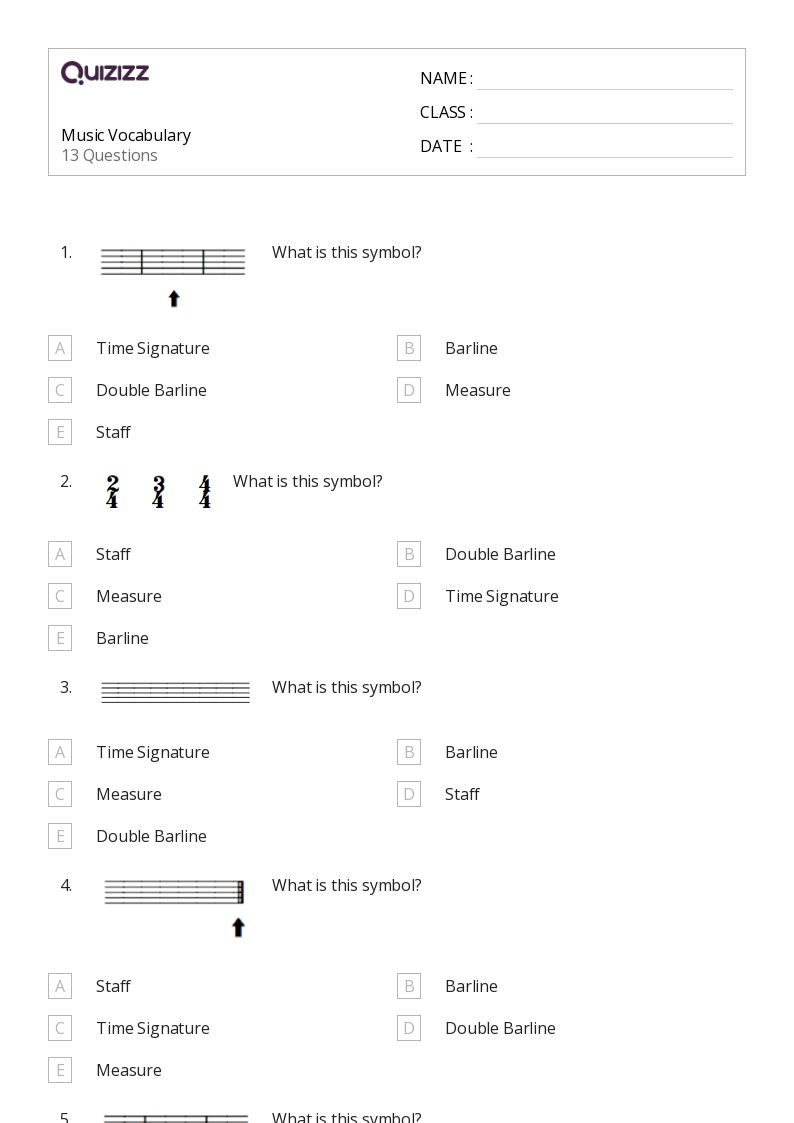Check box A Time Signature for question 1
Image resolution: width=794 pixels, height=1123 pixels.
point(60,348)
